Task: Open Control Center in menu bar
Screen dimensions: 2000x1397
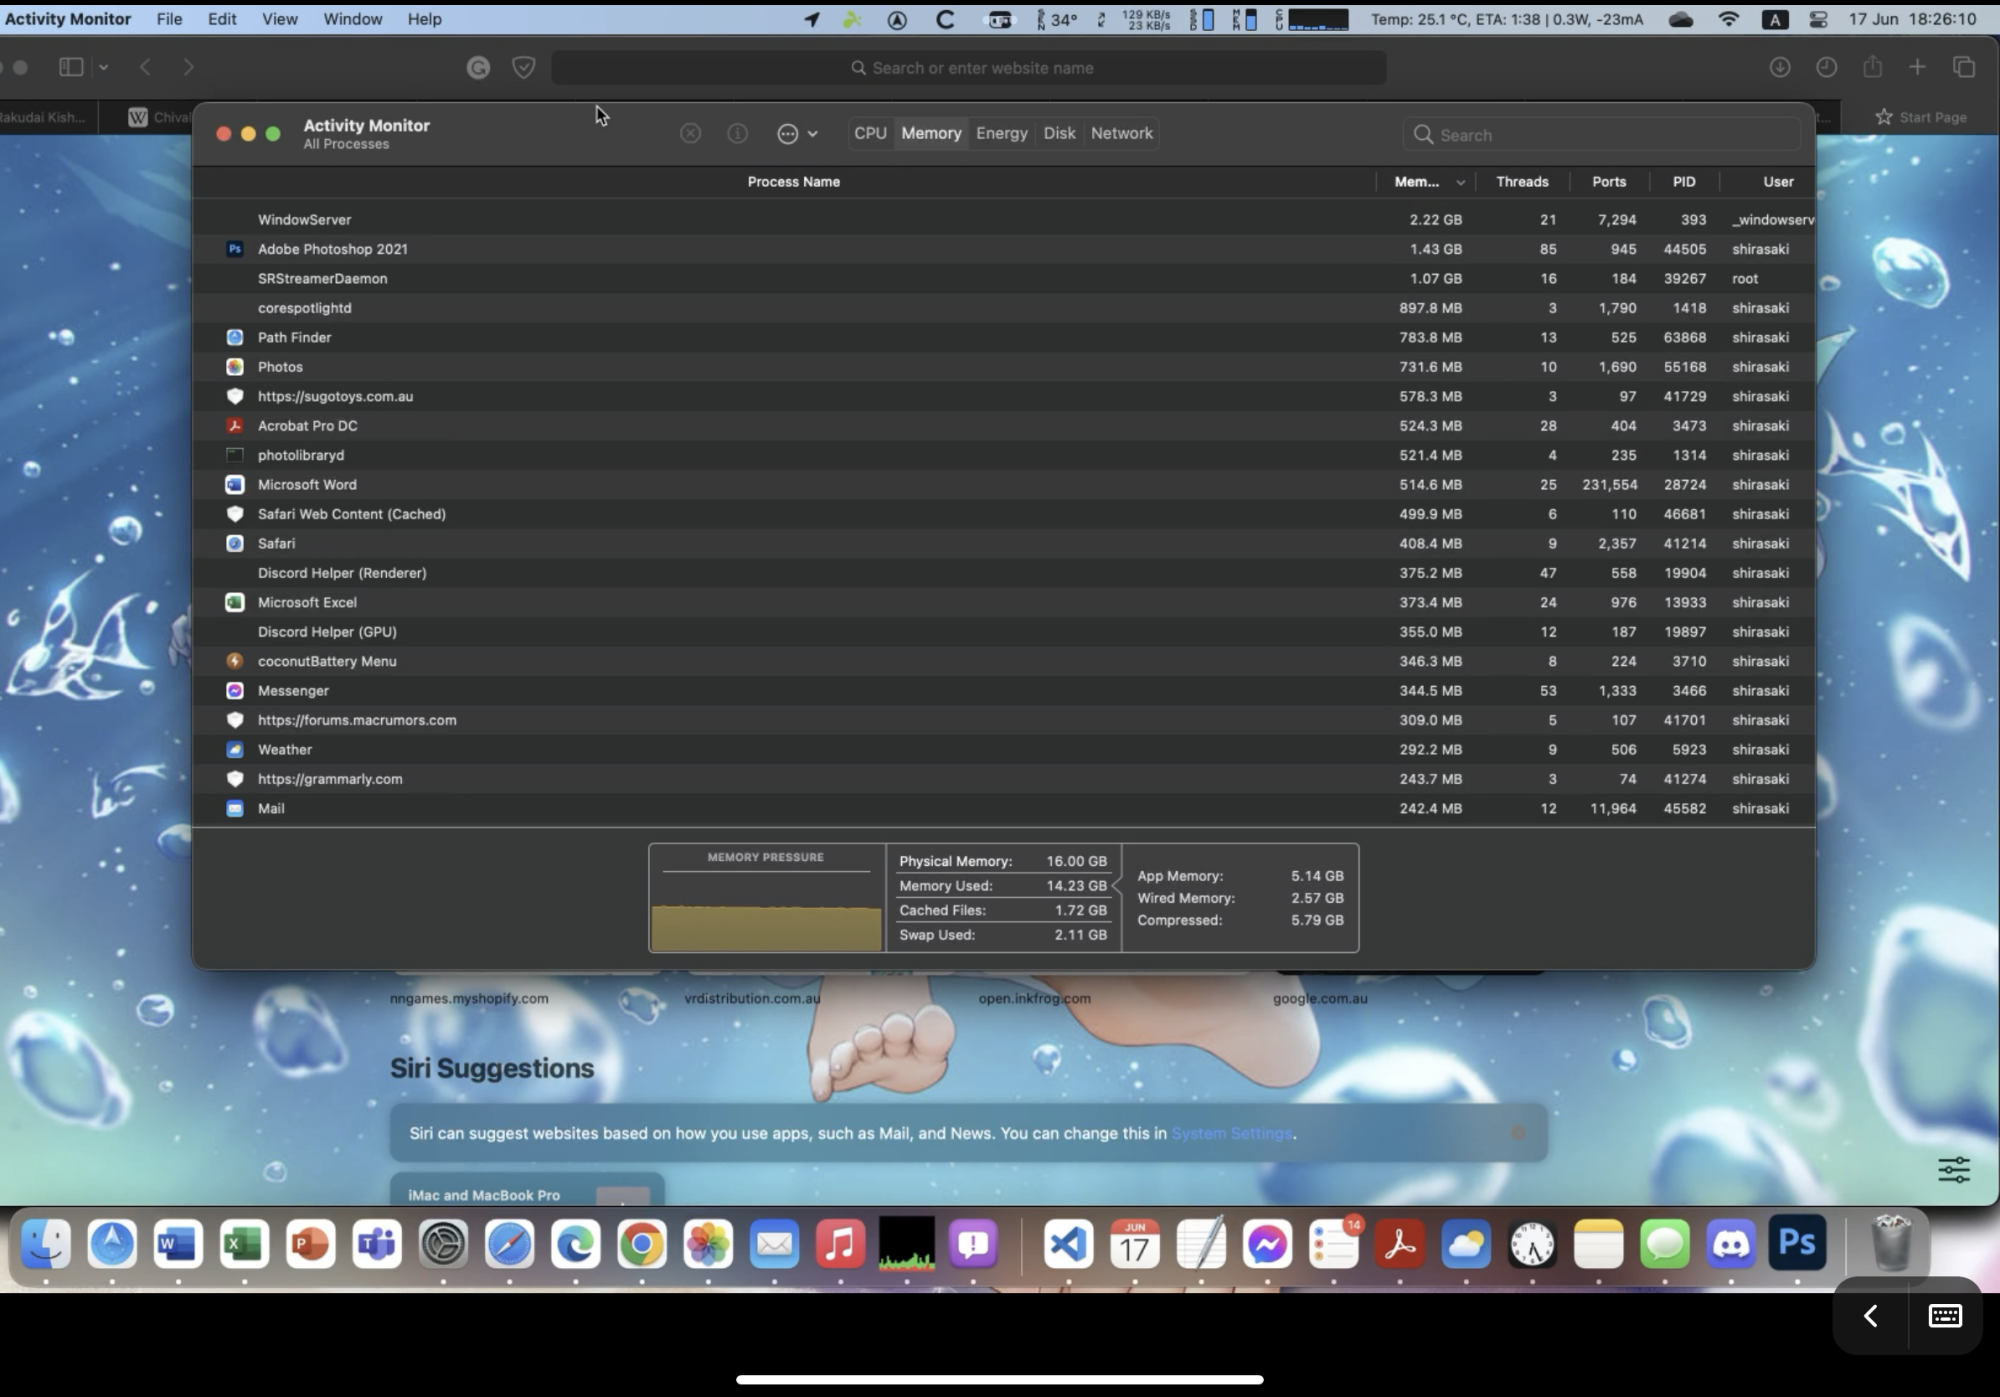Action: [x=1818, y=19]
